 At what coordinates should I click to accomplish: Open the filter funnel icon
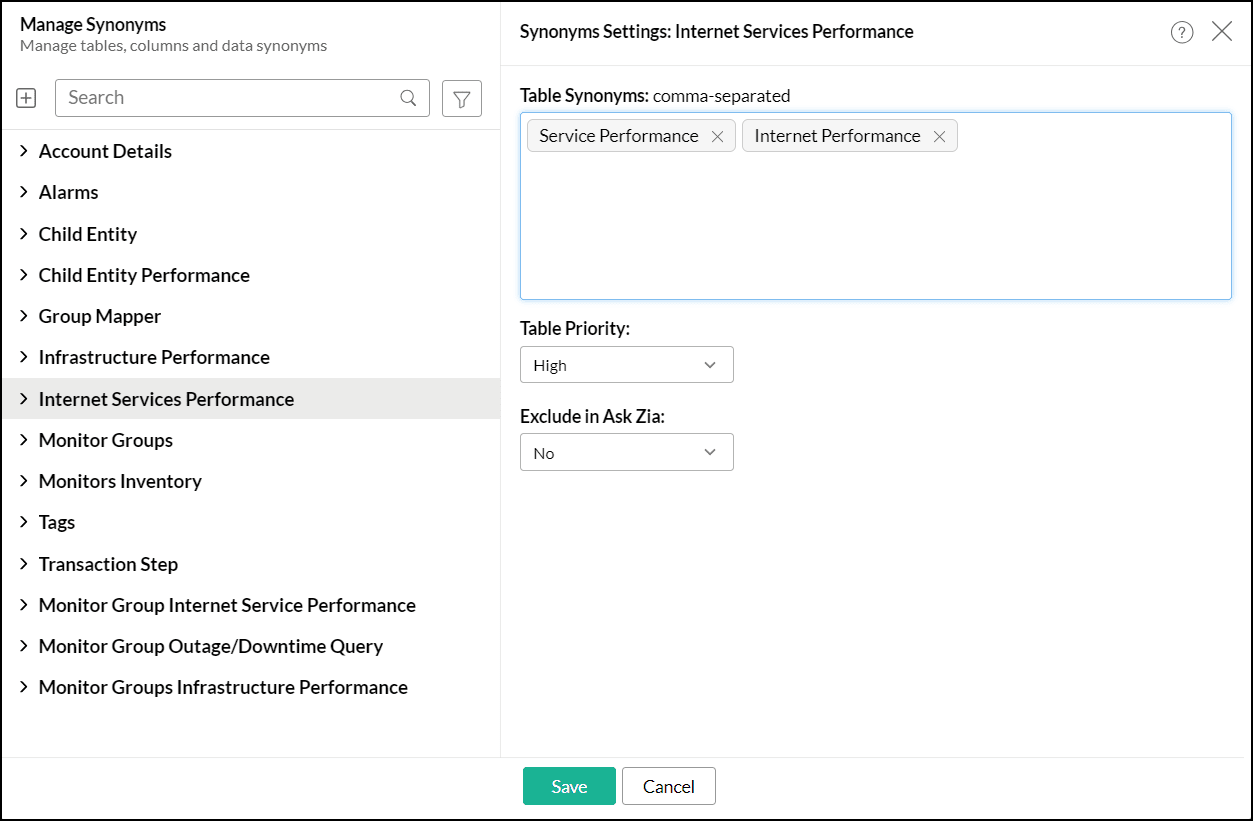461,99
